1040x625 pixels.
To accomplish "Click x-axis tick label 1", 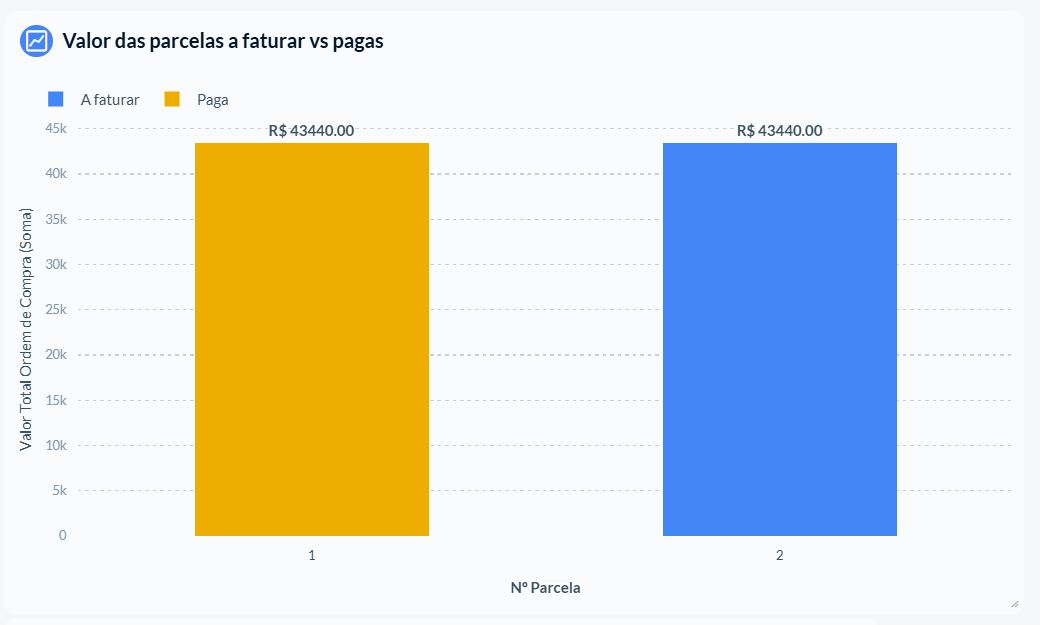I will [312, 555].
